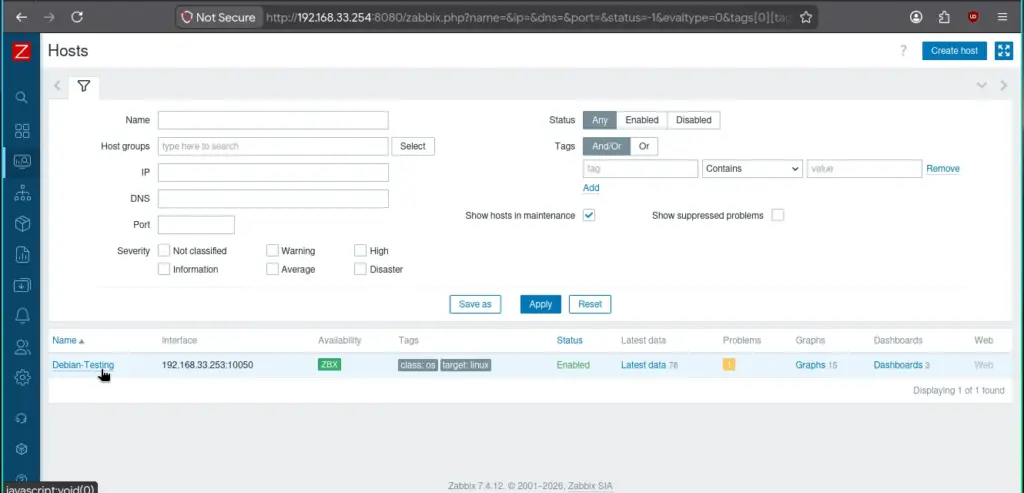Reload the page in browser
This screenshot has width=1024, height=493.
(77, 17)
